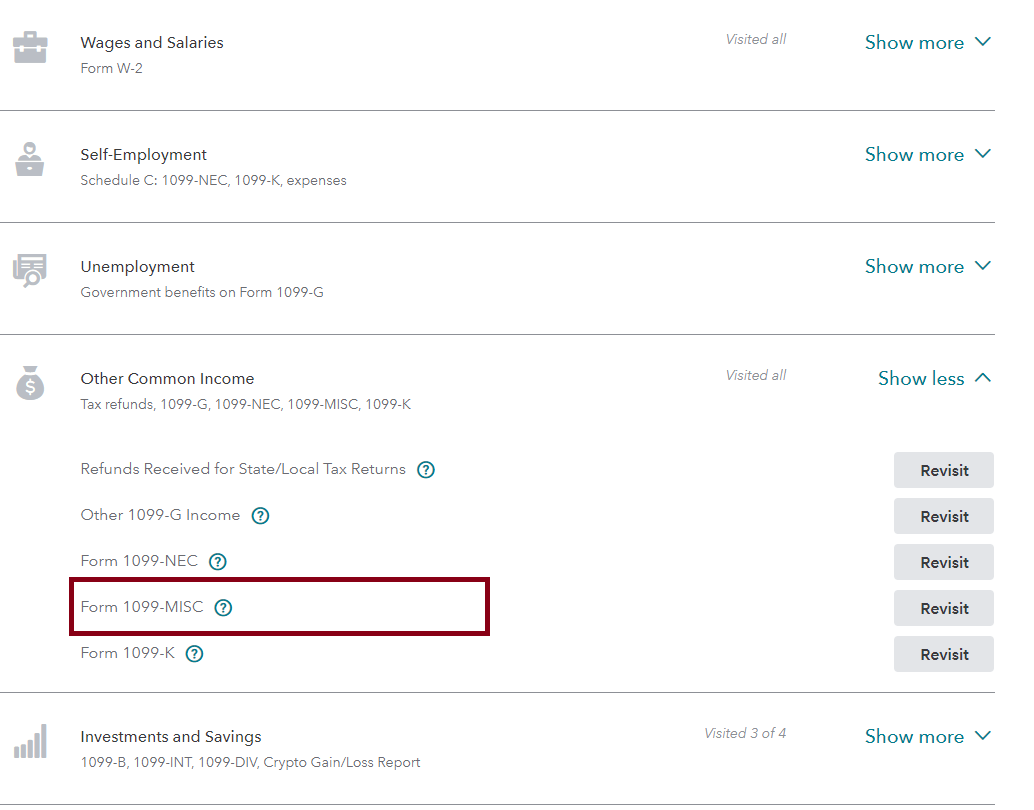Click the Unemployment document search icon
1034x810 pixels.
[30, 271]
